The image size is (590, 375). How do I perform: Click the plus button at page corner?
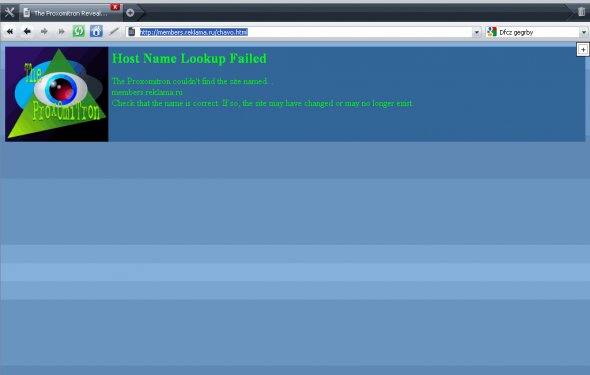click(x=583, y=50)
